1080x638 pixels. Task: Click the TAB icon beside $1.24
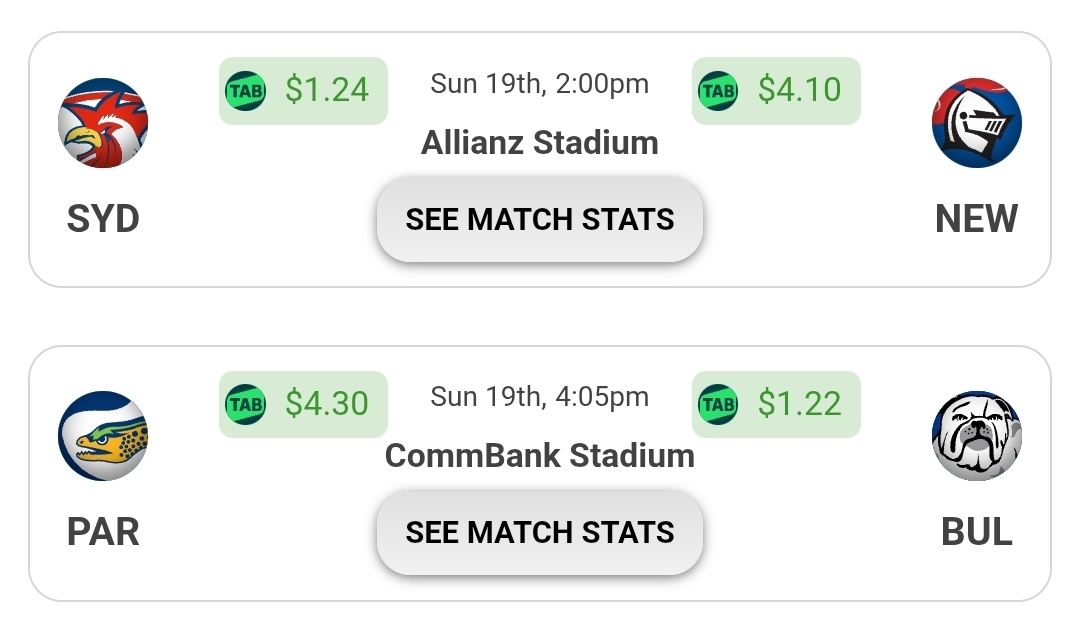245,91
